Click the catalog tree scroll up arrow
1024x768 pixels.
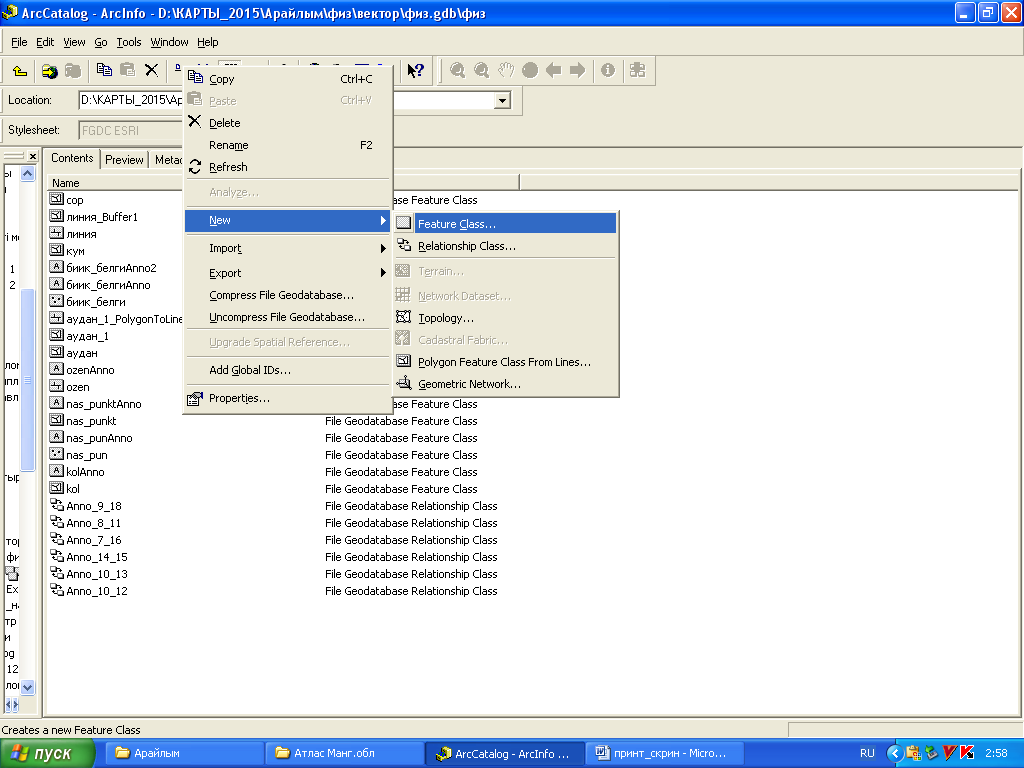point(27,173)
